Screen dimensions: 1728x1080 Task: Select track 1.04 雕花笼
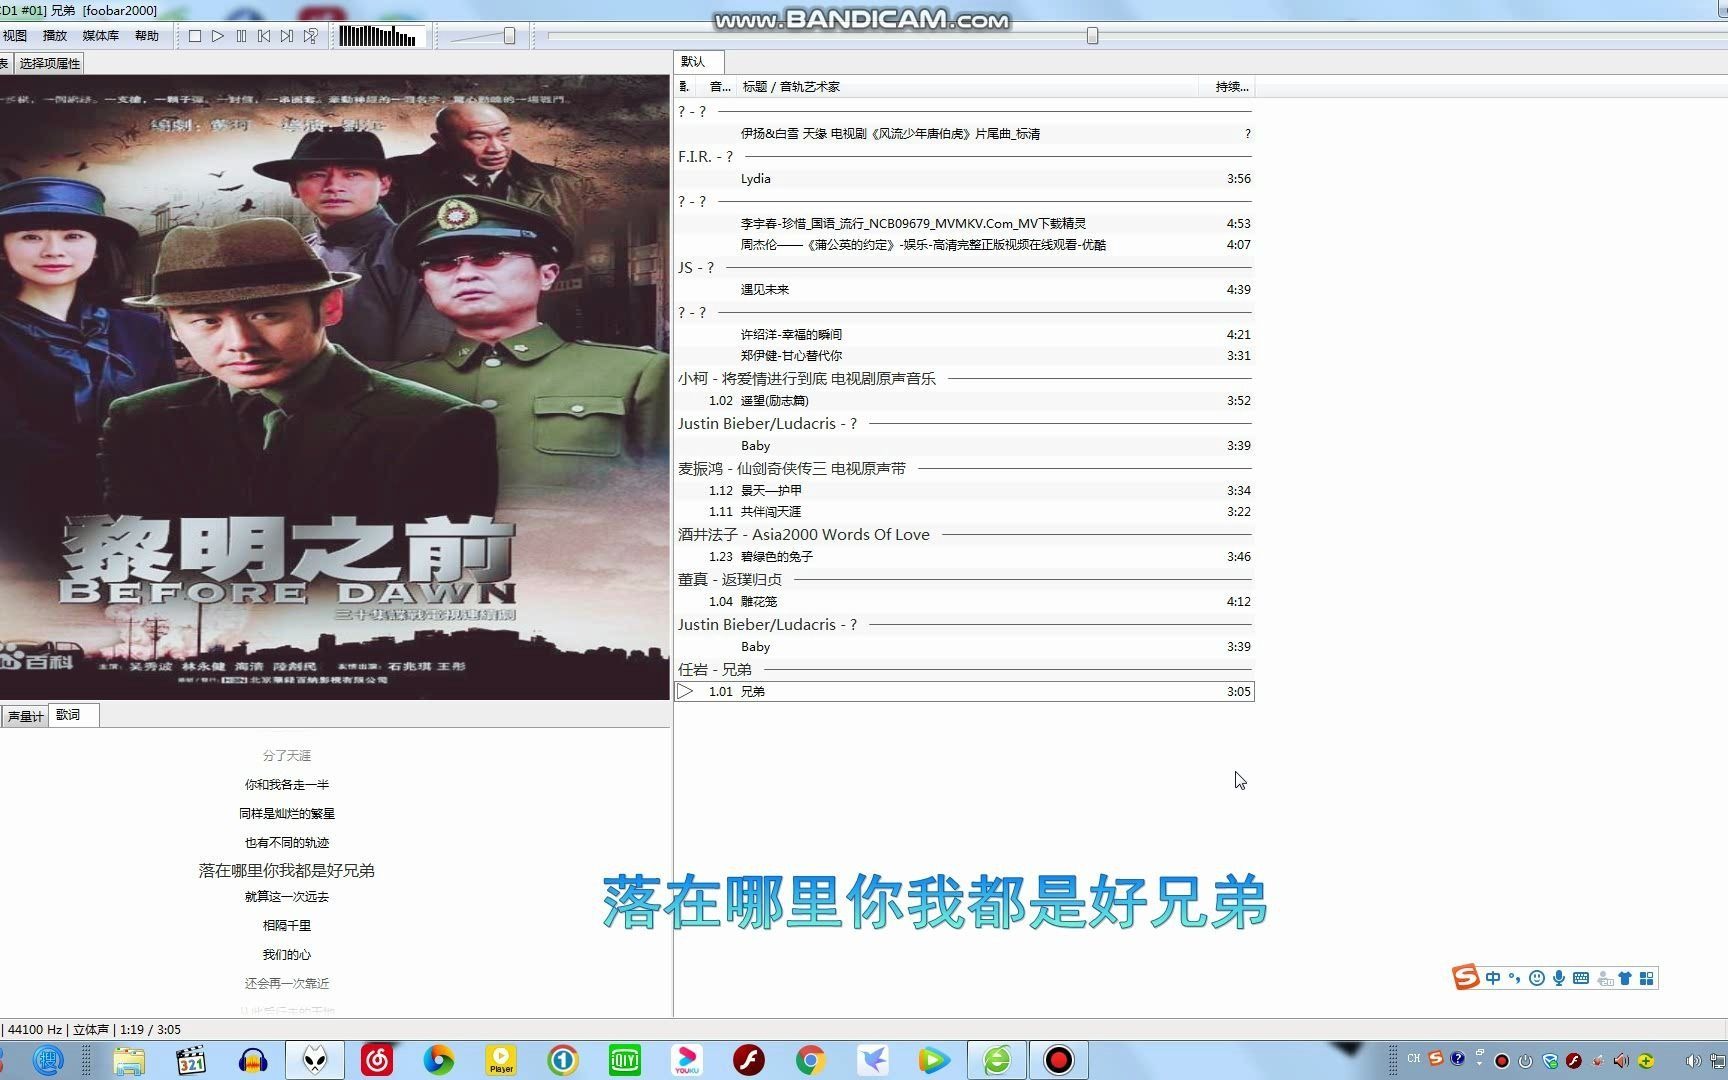[x=964, y=602]
